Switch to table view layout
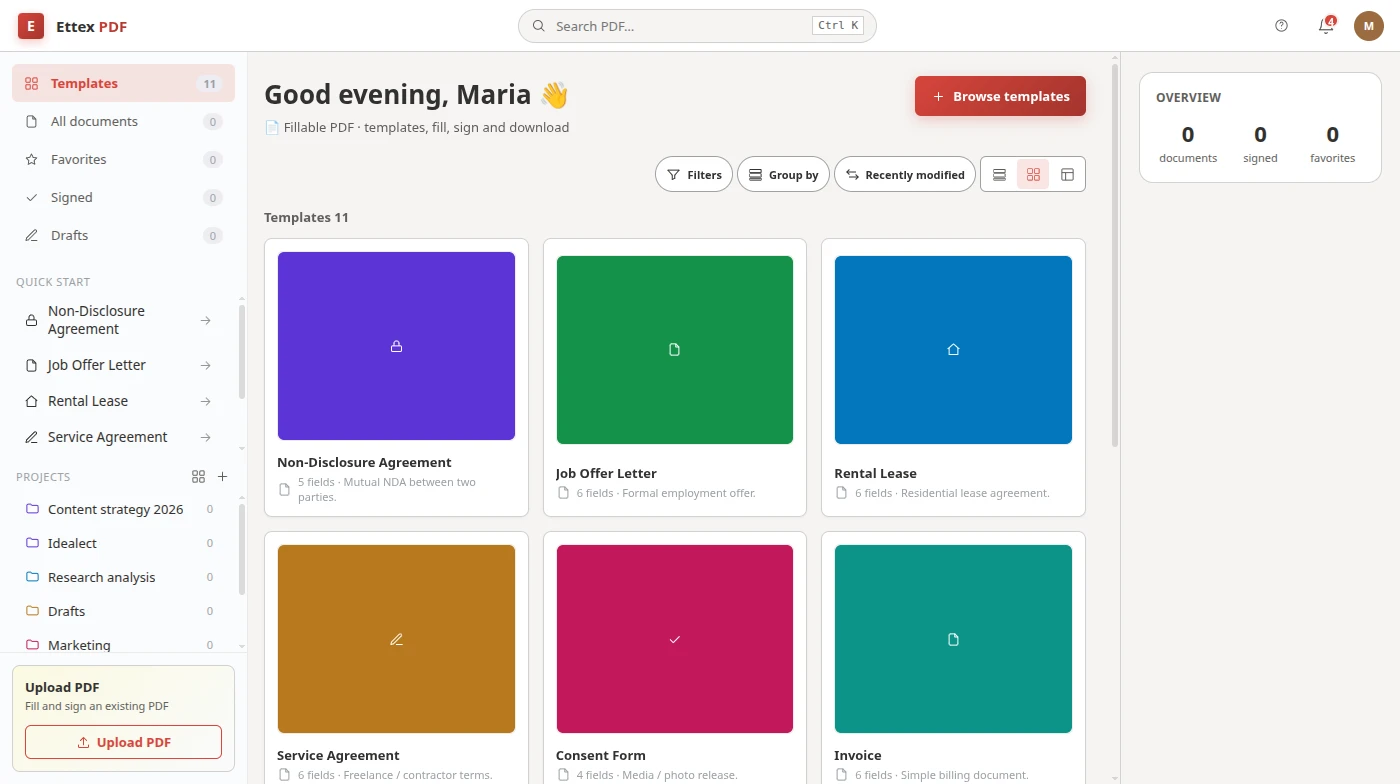Image resolution: width=1400 pixels, height=784 pixels. tap(1067, 175)
